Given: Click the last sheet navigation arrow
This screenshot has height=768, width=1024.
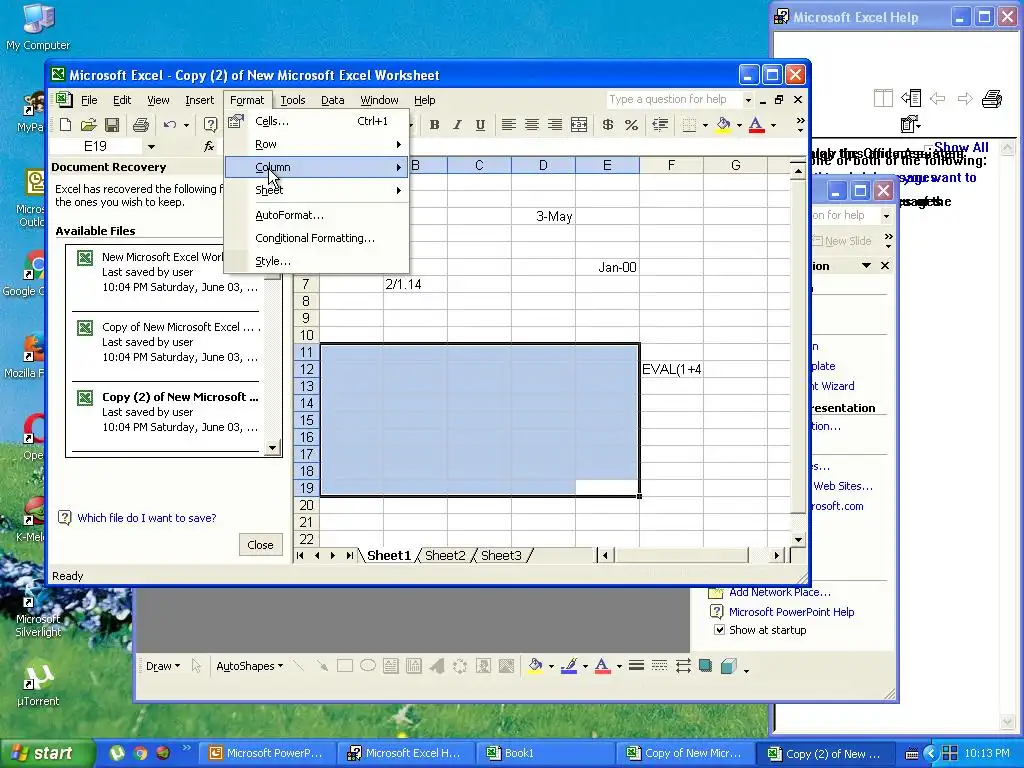Looking at the screenshot, I should (x=349, y=556).
